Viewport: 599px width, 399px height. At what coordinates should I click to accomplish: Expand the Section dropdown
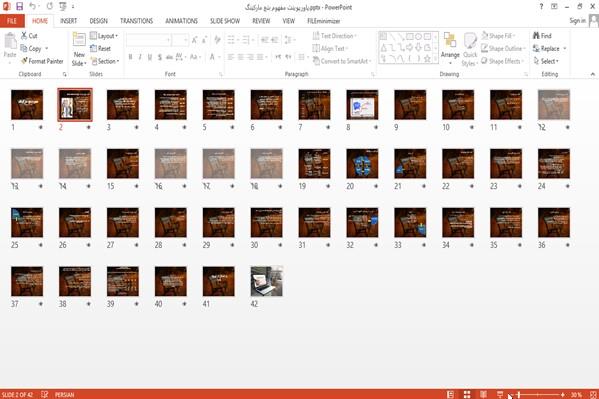[105, 61]
